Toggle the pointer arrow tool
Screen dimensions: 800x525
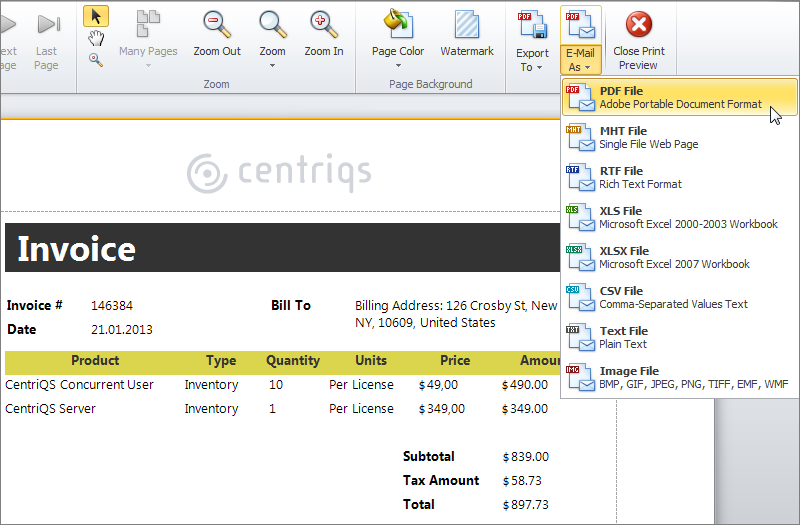click(x=96, y=16)
